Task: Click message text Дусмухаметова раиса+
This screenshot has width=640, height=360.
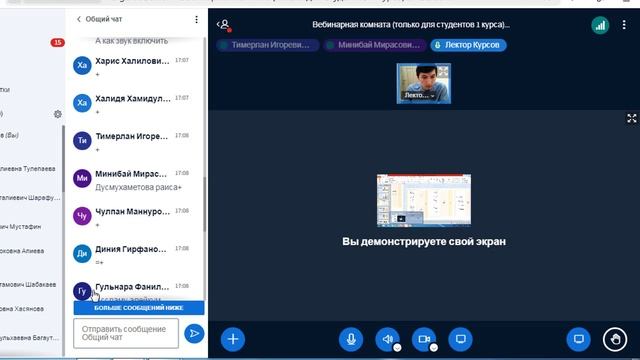Action: click(138, 187)
